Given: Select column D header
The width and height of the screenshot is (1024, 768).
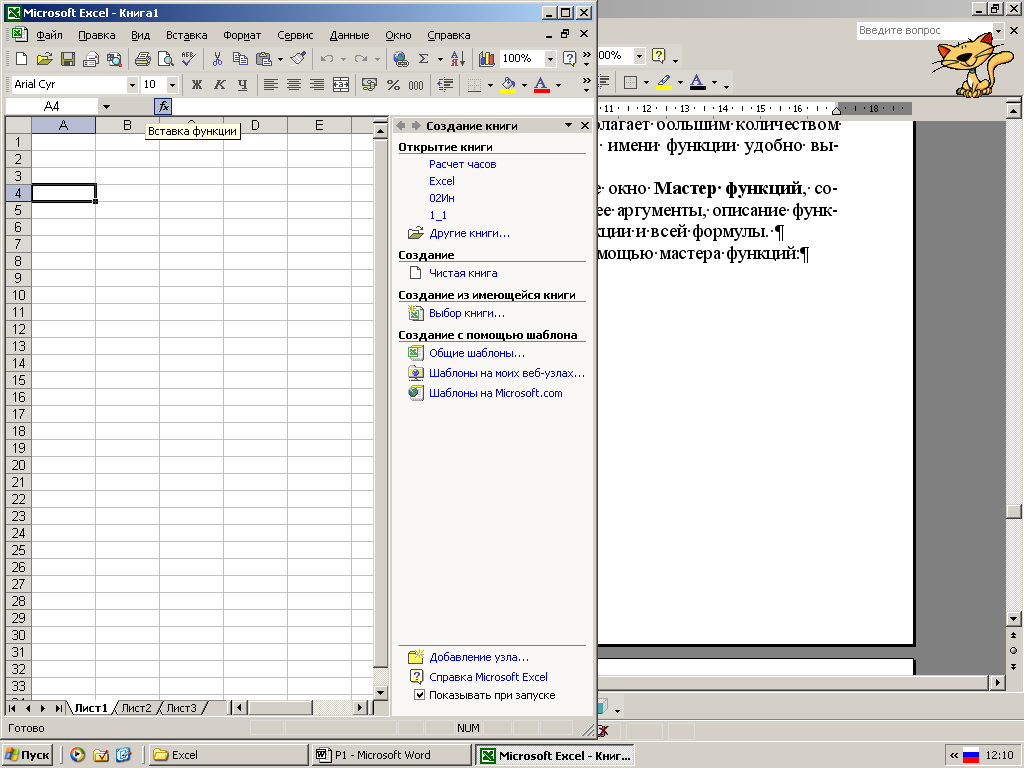Looking at the screenshot, I should point(255,125).
